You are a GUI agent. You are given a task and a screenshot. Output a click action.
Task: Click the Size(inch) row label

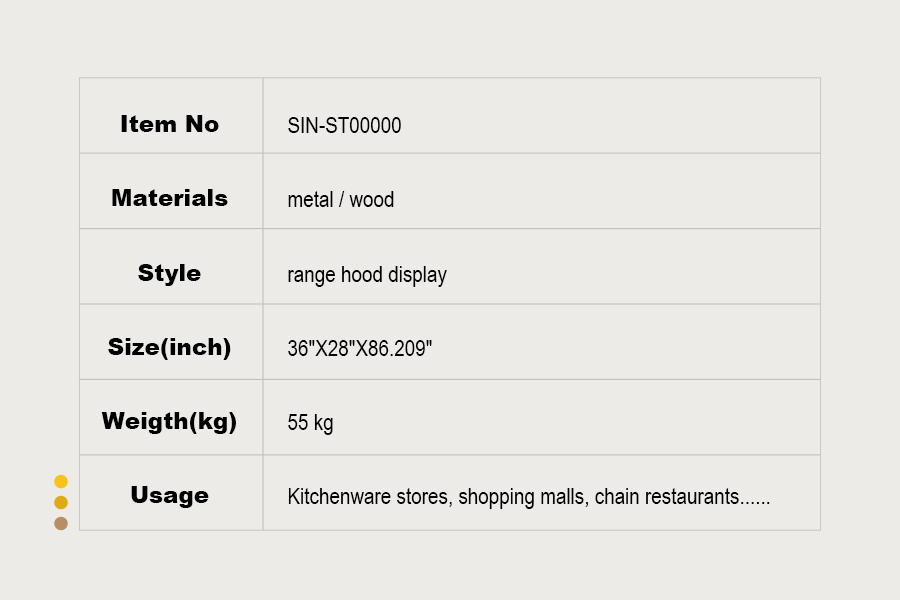click(169, 347)
